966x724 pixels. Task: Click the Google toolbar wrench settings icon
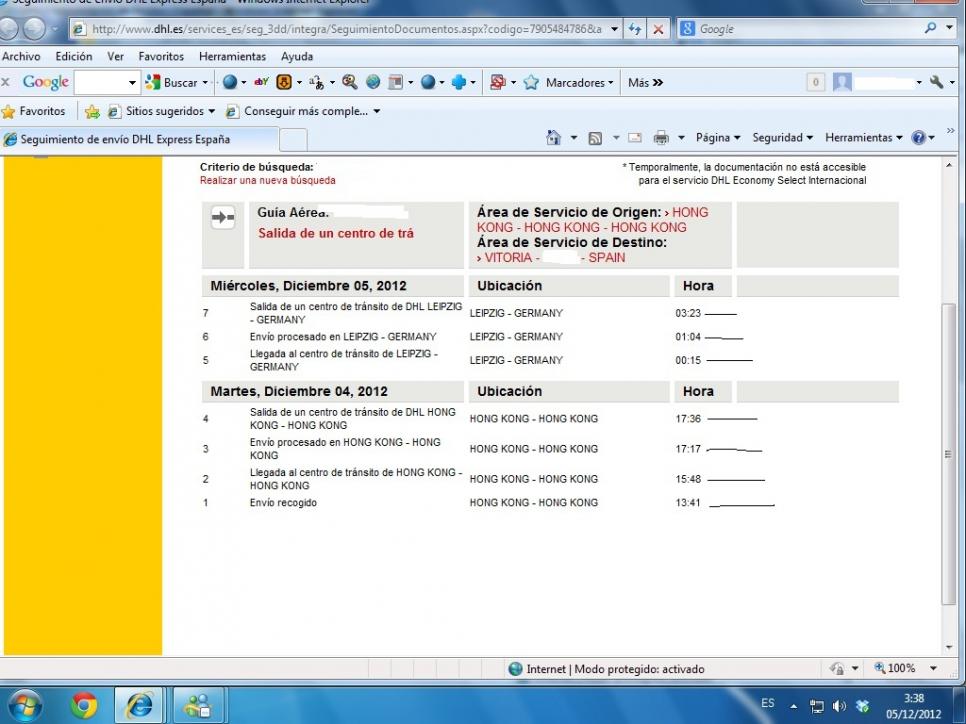936,81
